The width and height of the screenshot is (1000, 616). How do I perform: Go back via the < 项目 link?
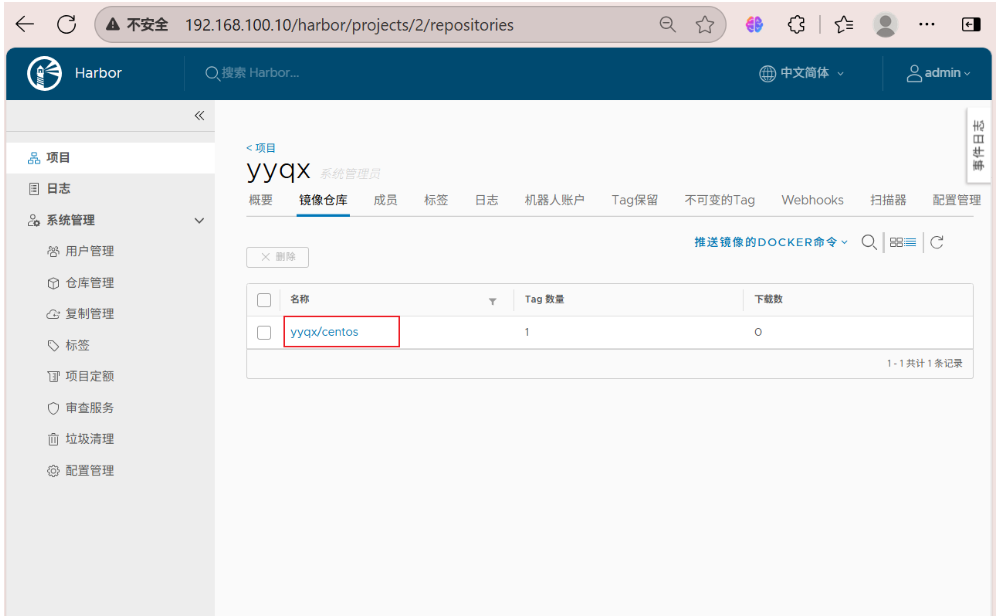pyautogui.click(x=261, y=148)
